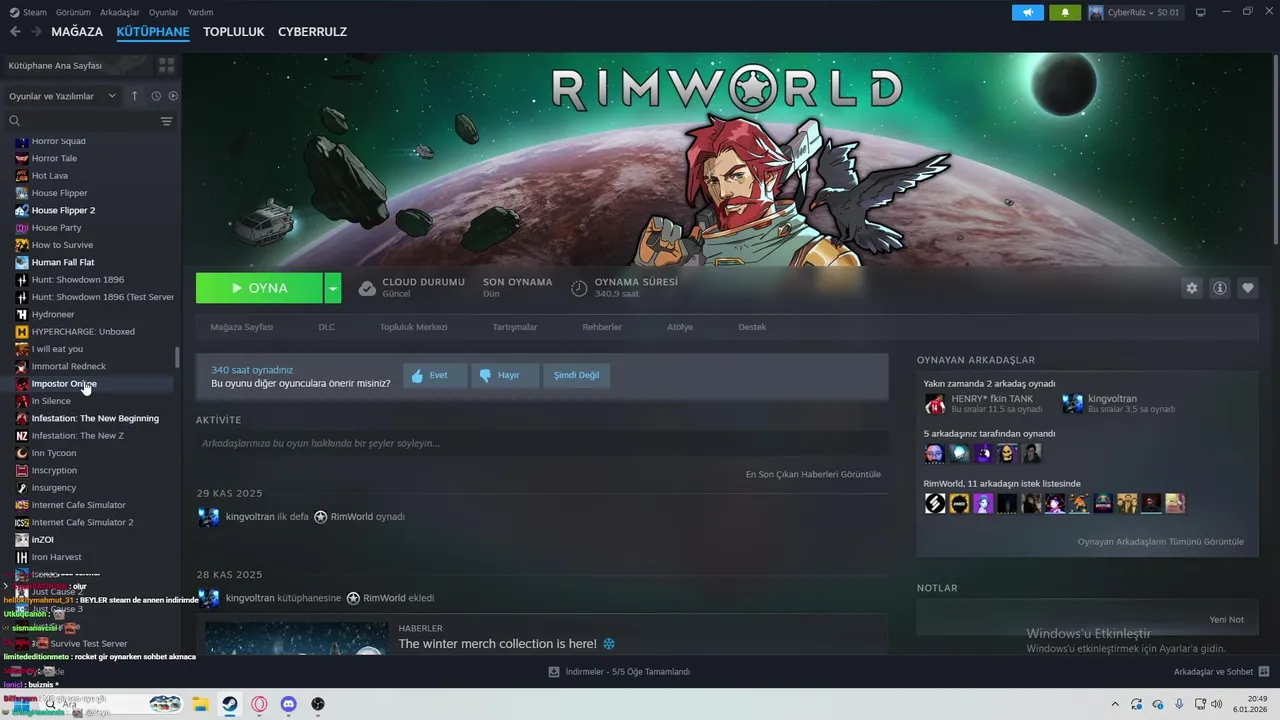Open Destek support link
1280x720 pixels.
(752, 327)
